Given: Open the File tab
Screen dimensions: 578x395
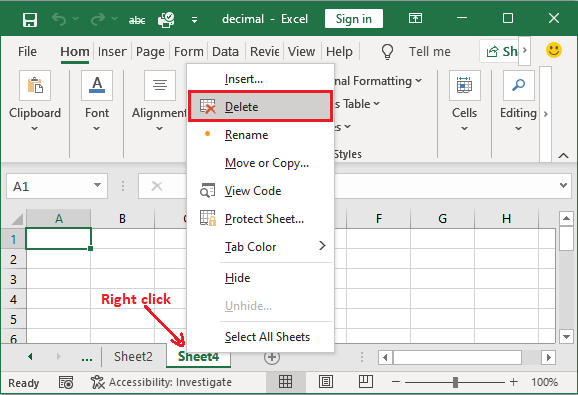Looking at the screenshot, I should [27, 52].
